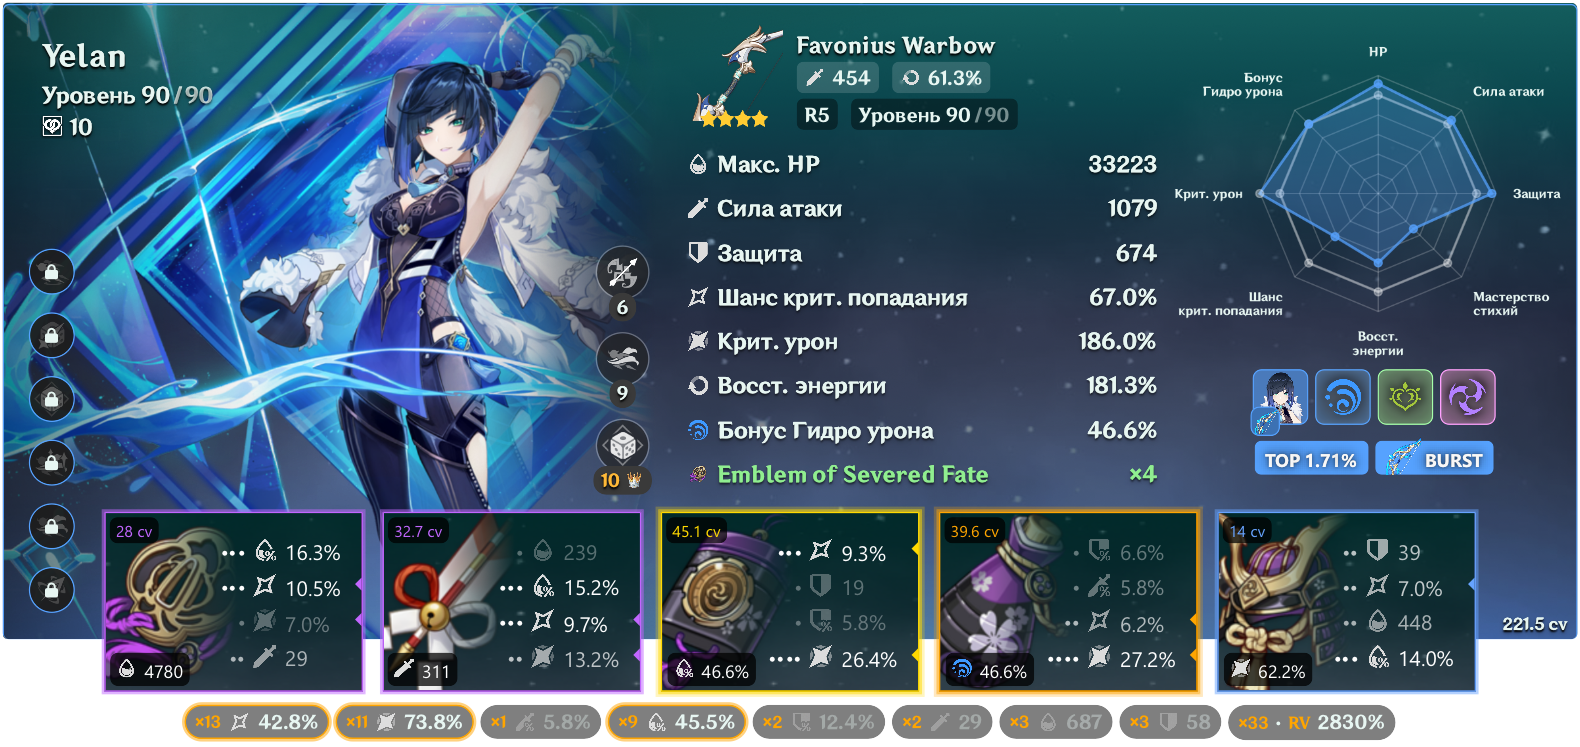Select the flower artifact card with 4780 HP
This screenshot has width=1580, height=747.
233,602
